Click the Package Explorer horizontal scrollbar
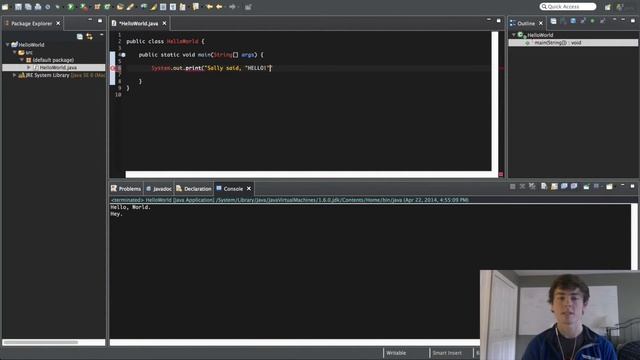Viewport: 640px width, 360px height. point(40,342)
